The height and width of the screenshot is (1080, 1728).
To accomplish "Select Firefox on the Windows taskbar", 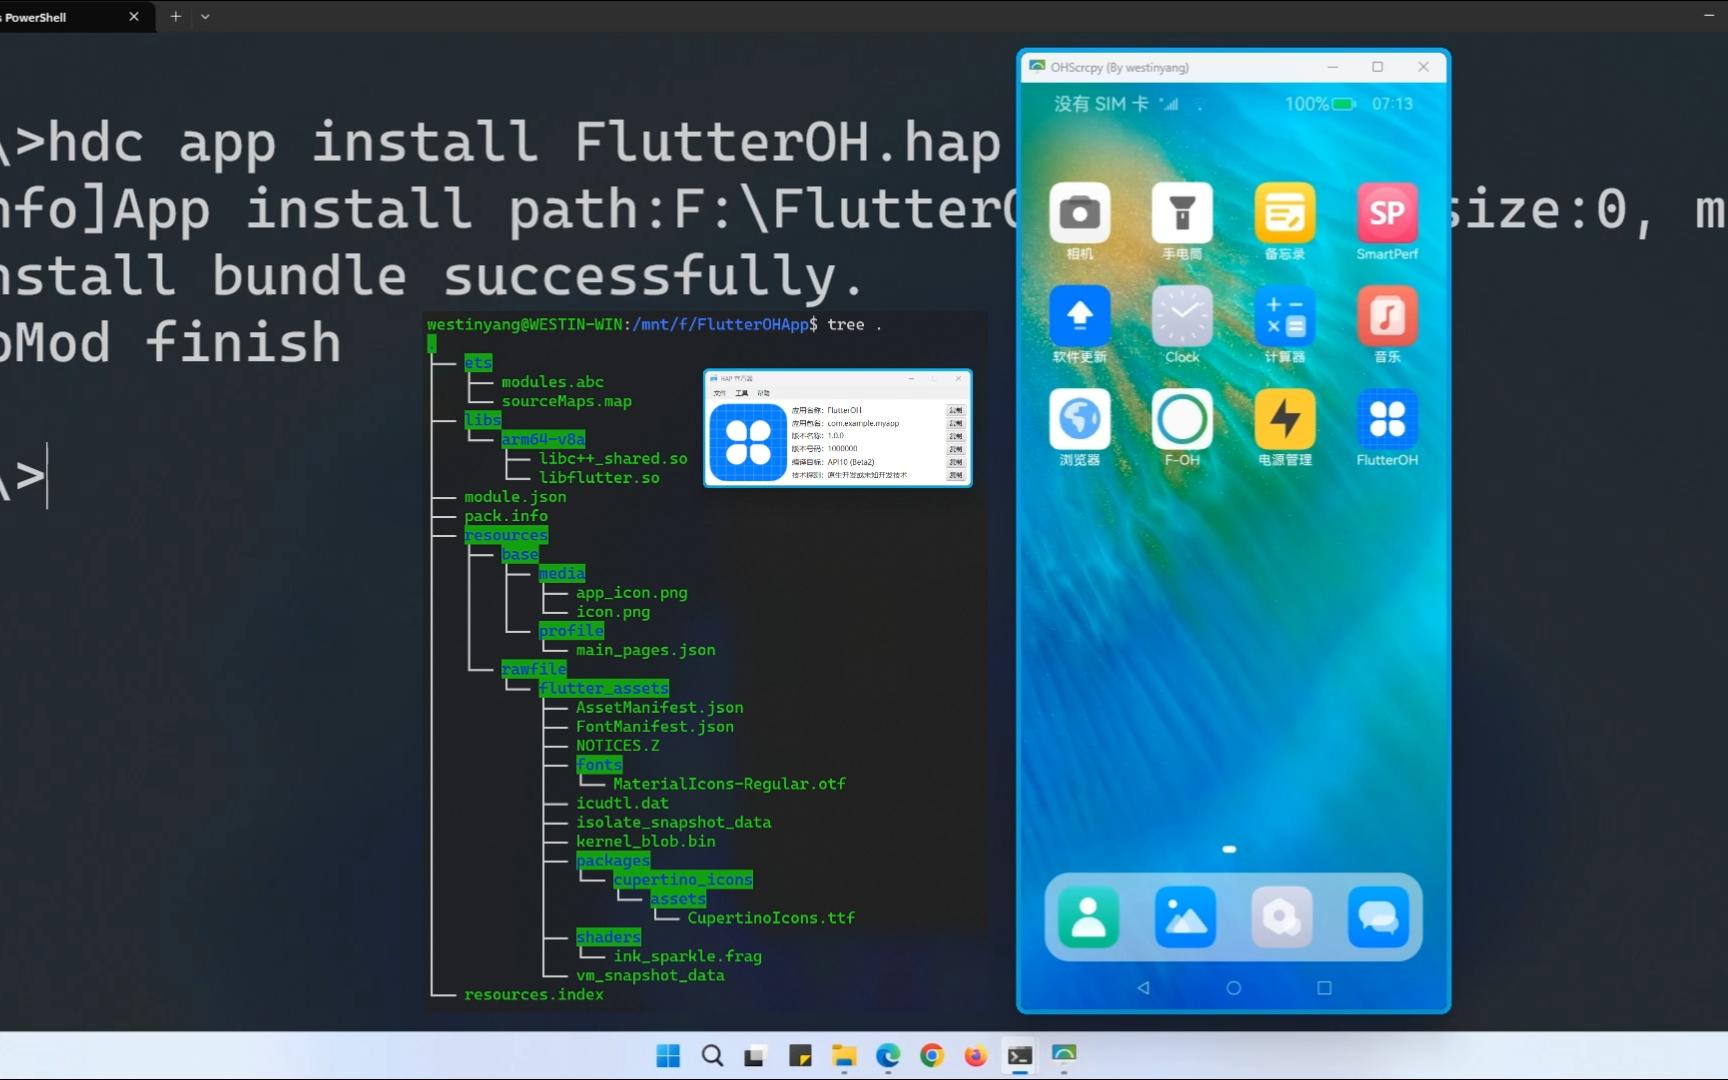I will pos(974,1056).
